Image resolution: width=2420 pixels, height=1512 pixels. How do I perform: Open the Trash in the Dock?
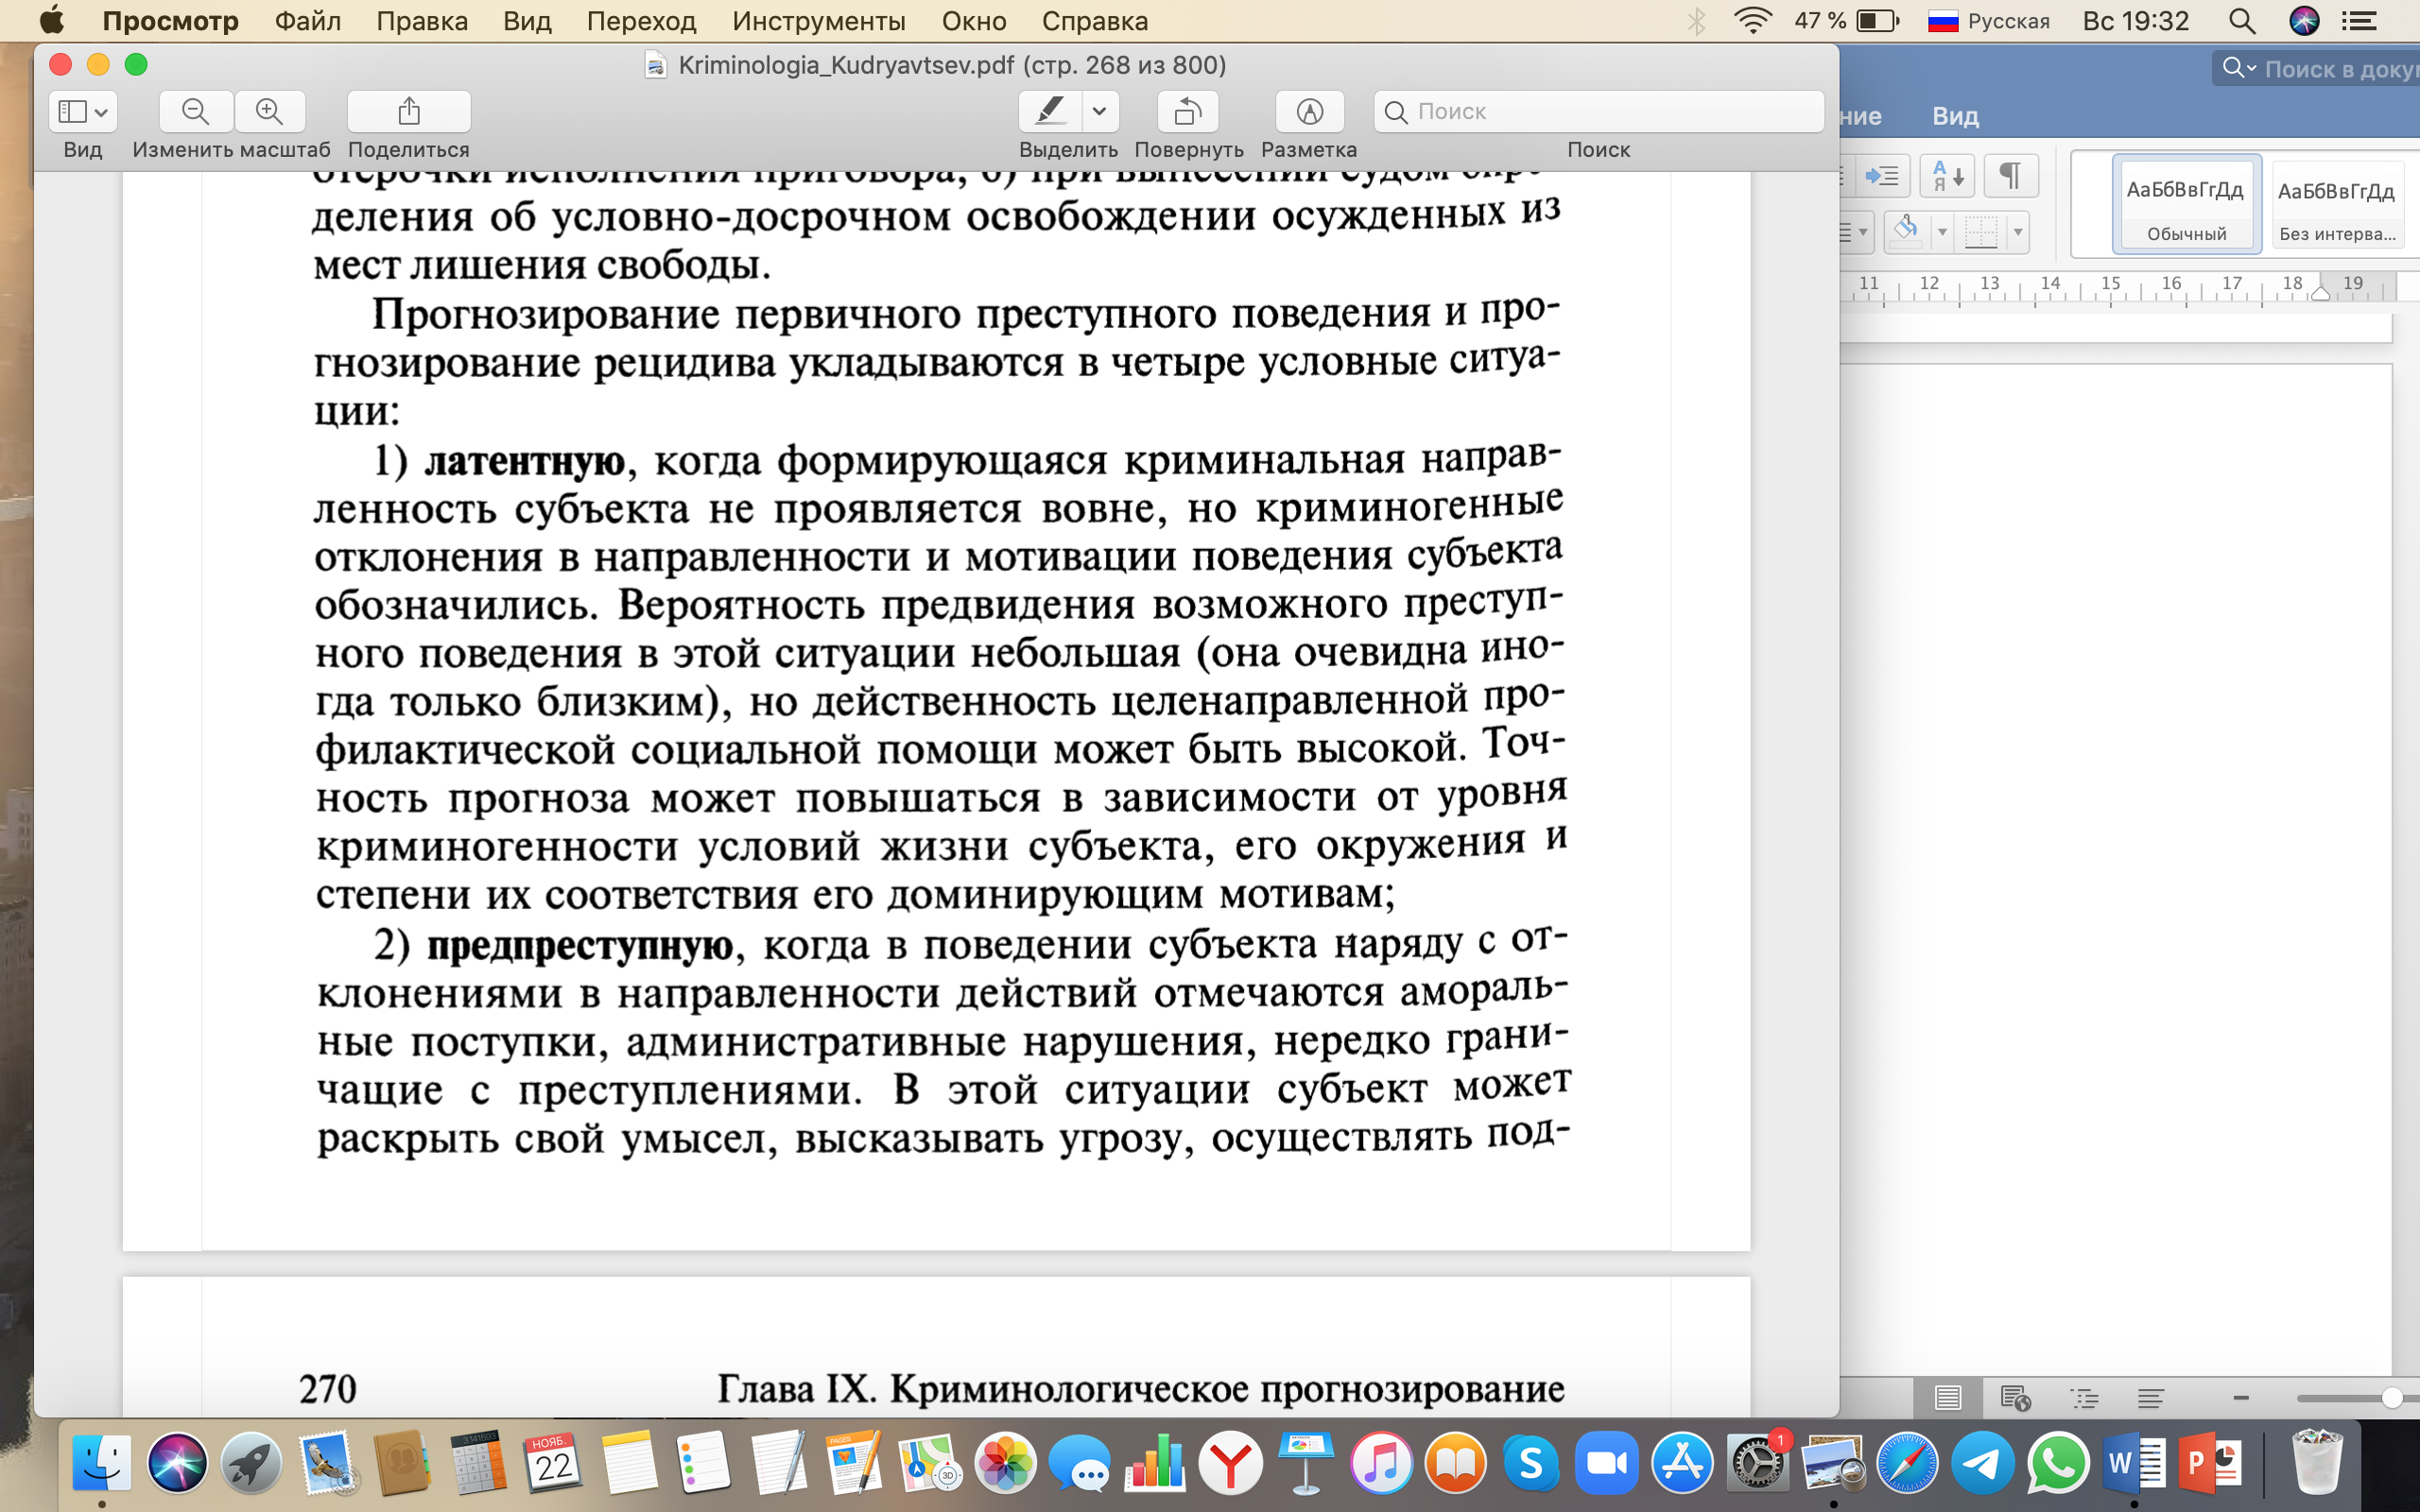tap(2317, 1464)
